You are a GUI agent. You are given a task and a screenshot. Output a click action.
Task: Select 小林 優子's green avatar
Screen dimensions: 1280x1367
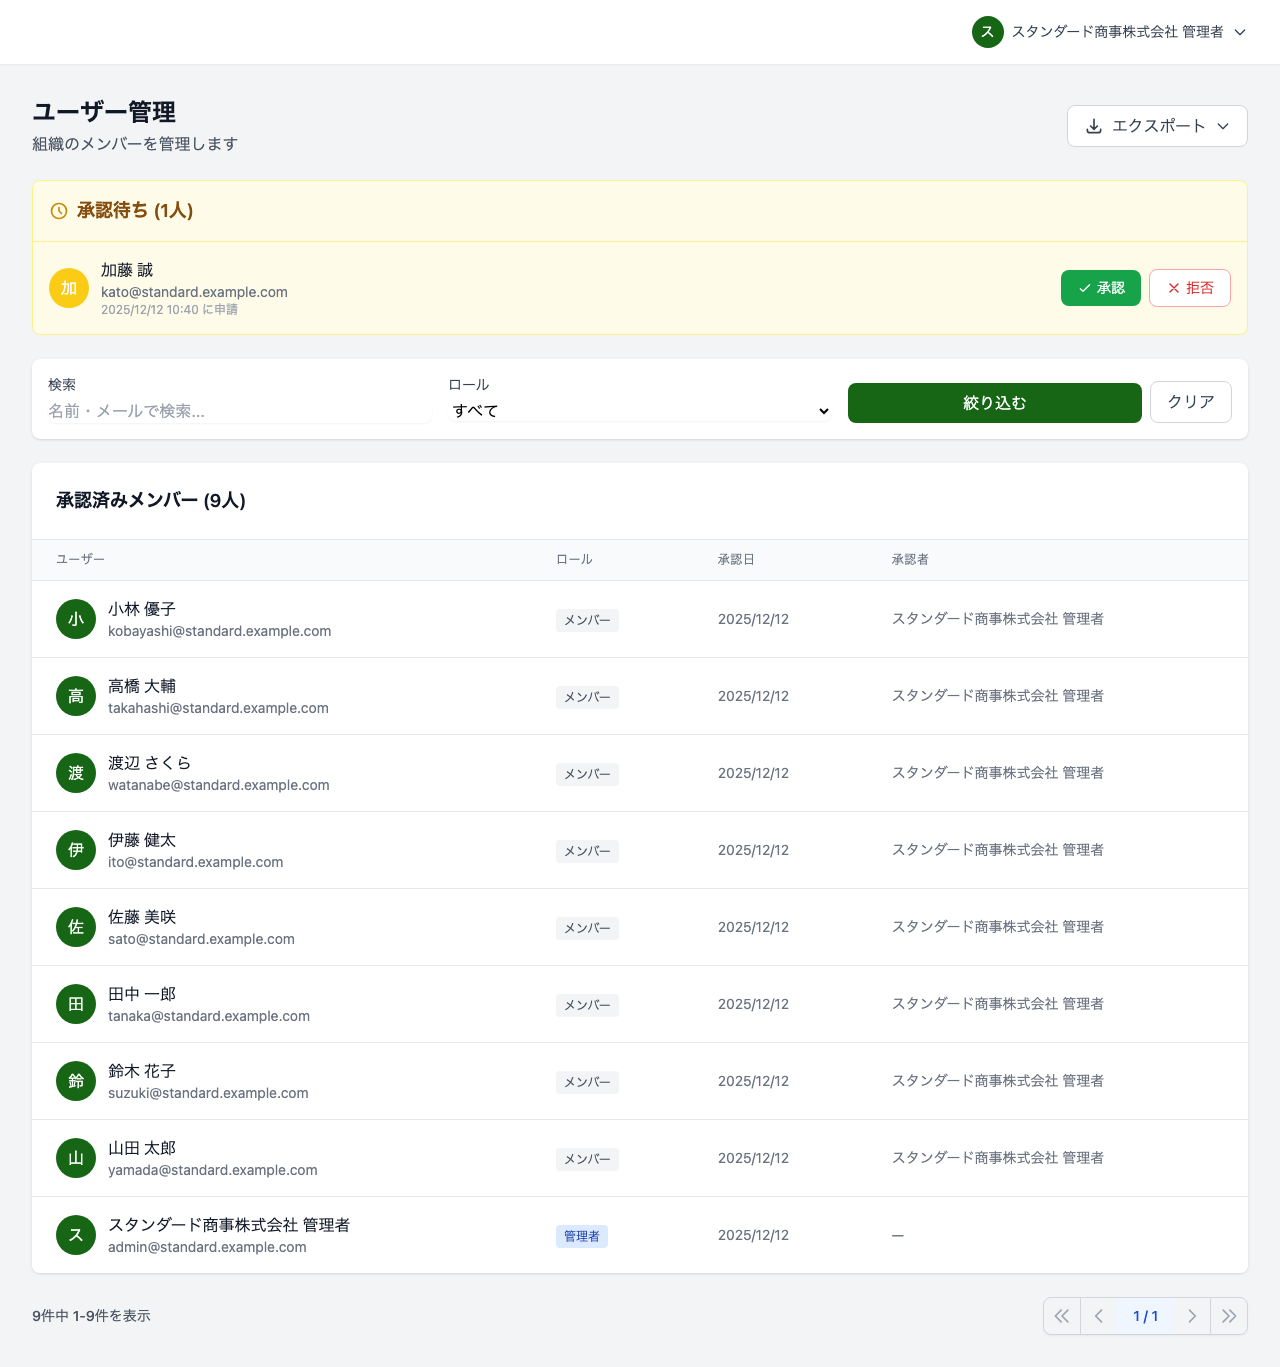[75, 619]
